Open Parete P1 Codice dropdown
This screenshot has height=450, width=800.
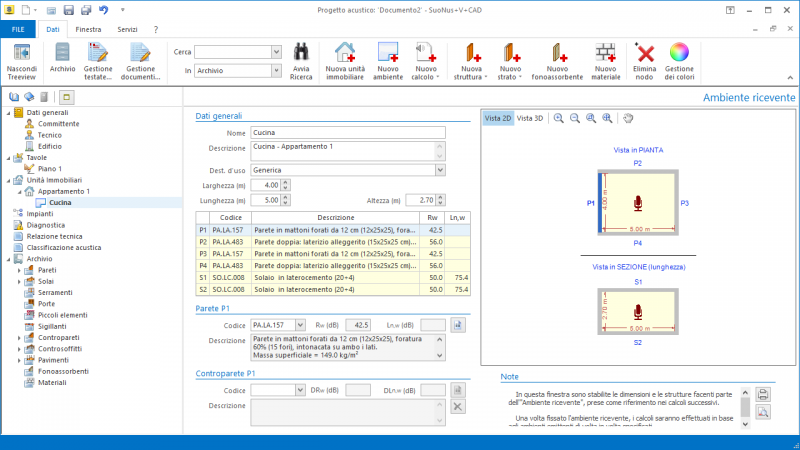click(300, 325)
